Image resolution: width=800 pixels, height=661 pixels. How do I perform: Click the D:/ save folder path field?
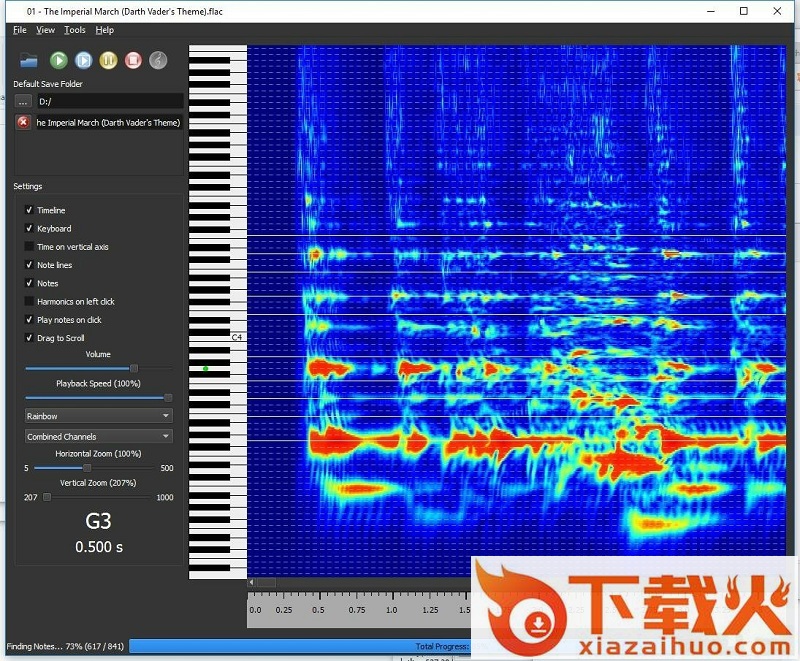pyautogui.click(x=110, y=101)
